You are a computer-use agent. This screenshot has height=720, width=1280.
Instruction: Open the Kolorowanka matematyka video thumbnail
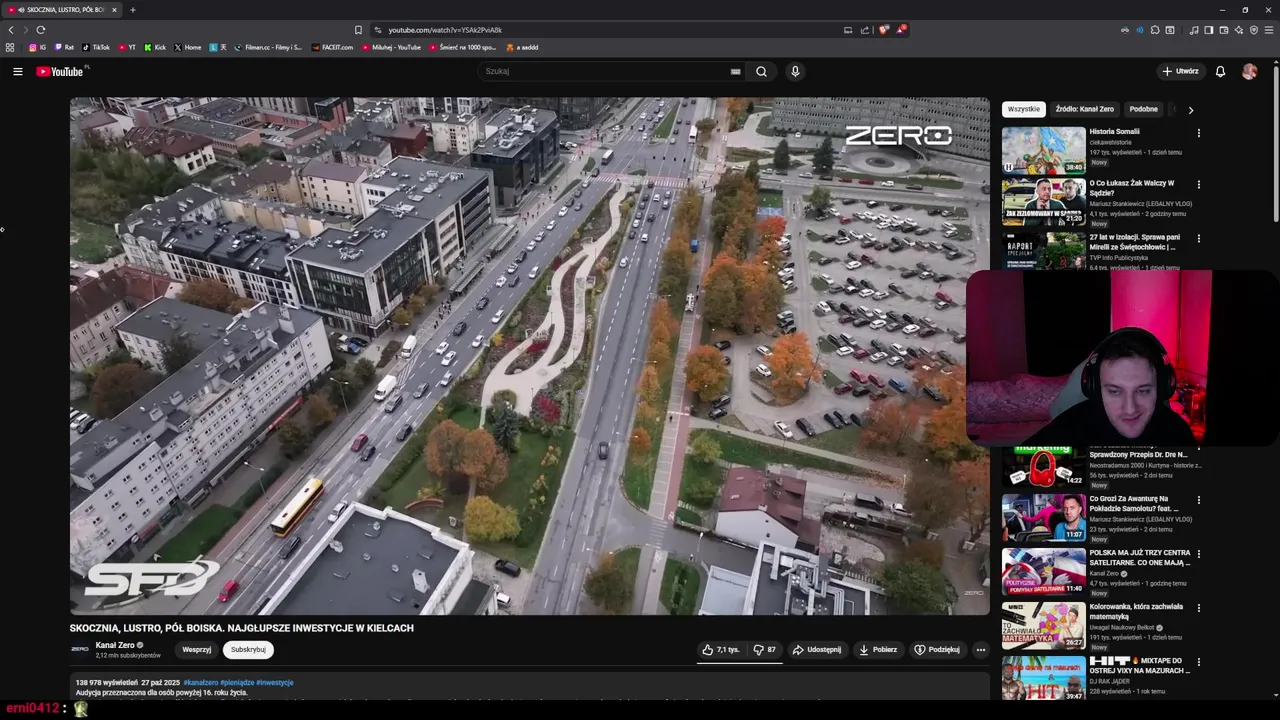pos(1043,626)
